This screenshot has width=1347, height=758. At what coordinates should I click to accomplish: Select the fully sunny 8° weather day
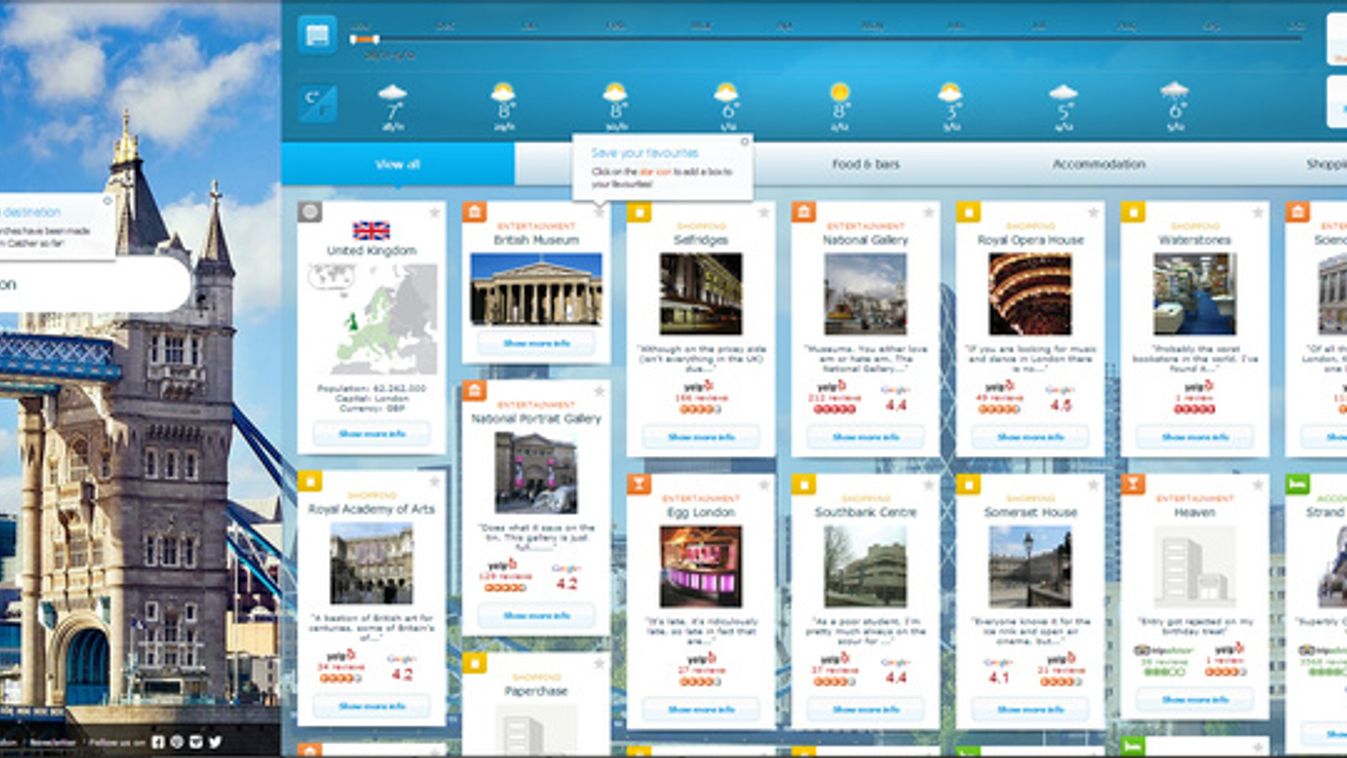pyautogui.click(x=839, y=107)
